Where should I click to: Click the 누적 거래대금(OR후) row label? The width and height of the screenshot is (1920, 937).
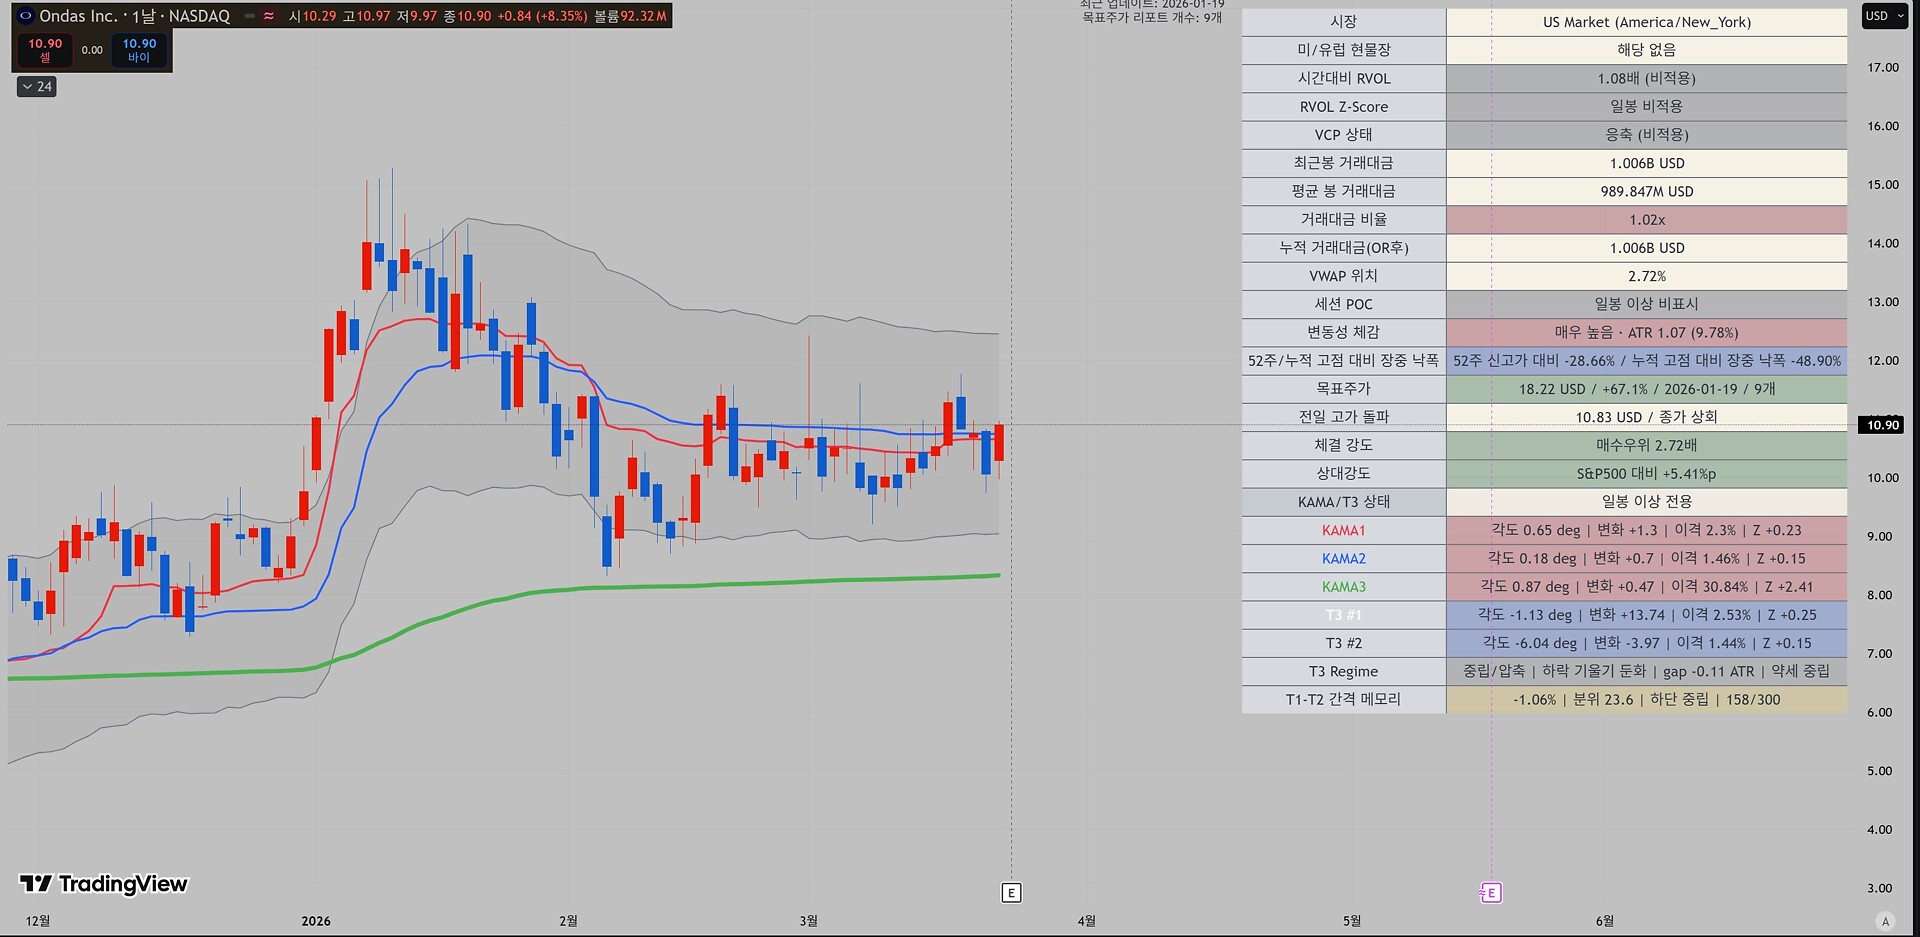[1343, 247]
